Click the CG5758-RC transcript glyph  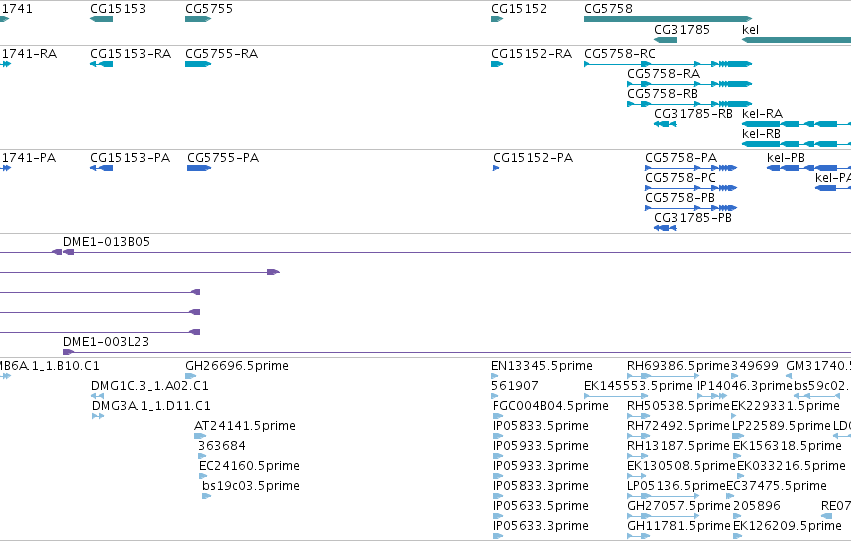668,64
